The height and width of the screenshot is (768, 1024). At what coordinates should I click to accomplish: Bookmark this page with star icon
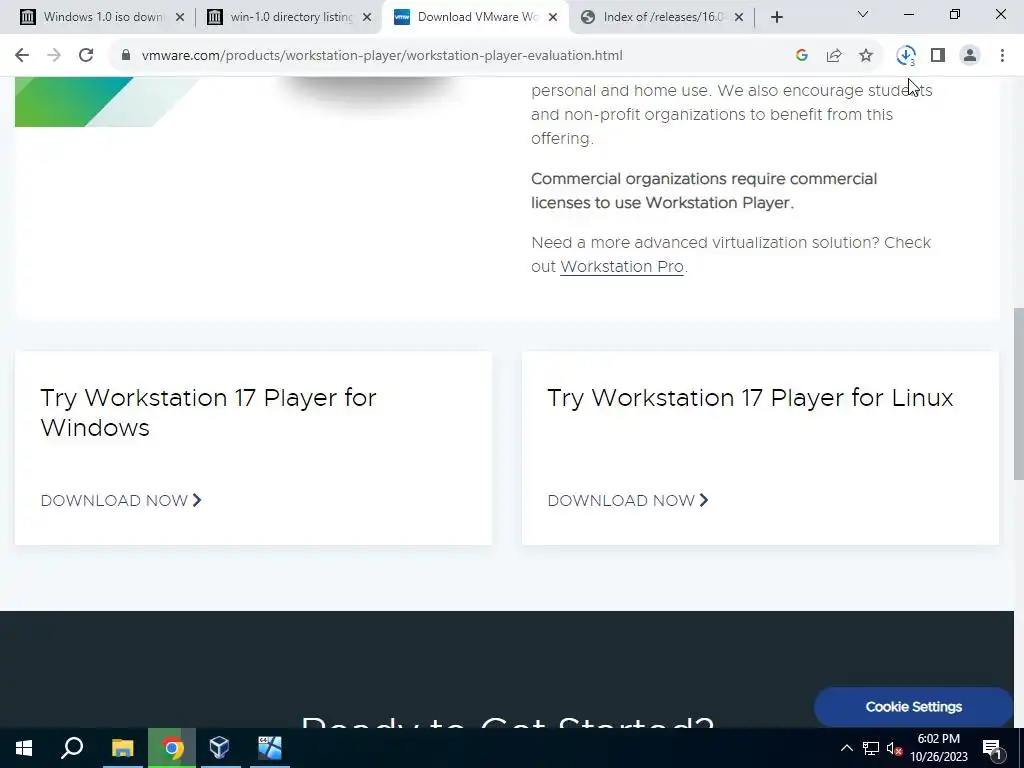coord(866,56)
